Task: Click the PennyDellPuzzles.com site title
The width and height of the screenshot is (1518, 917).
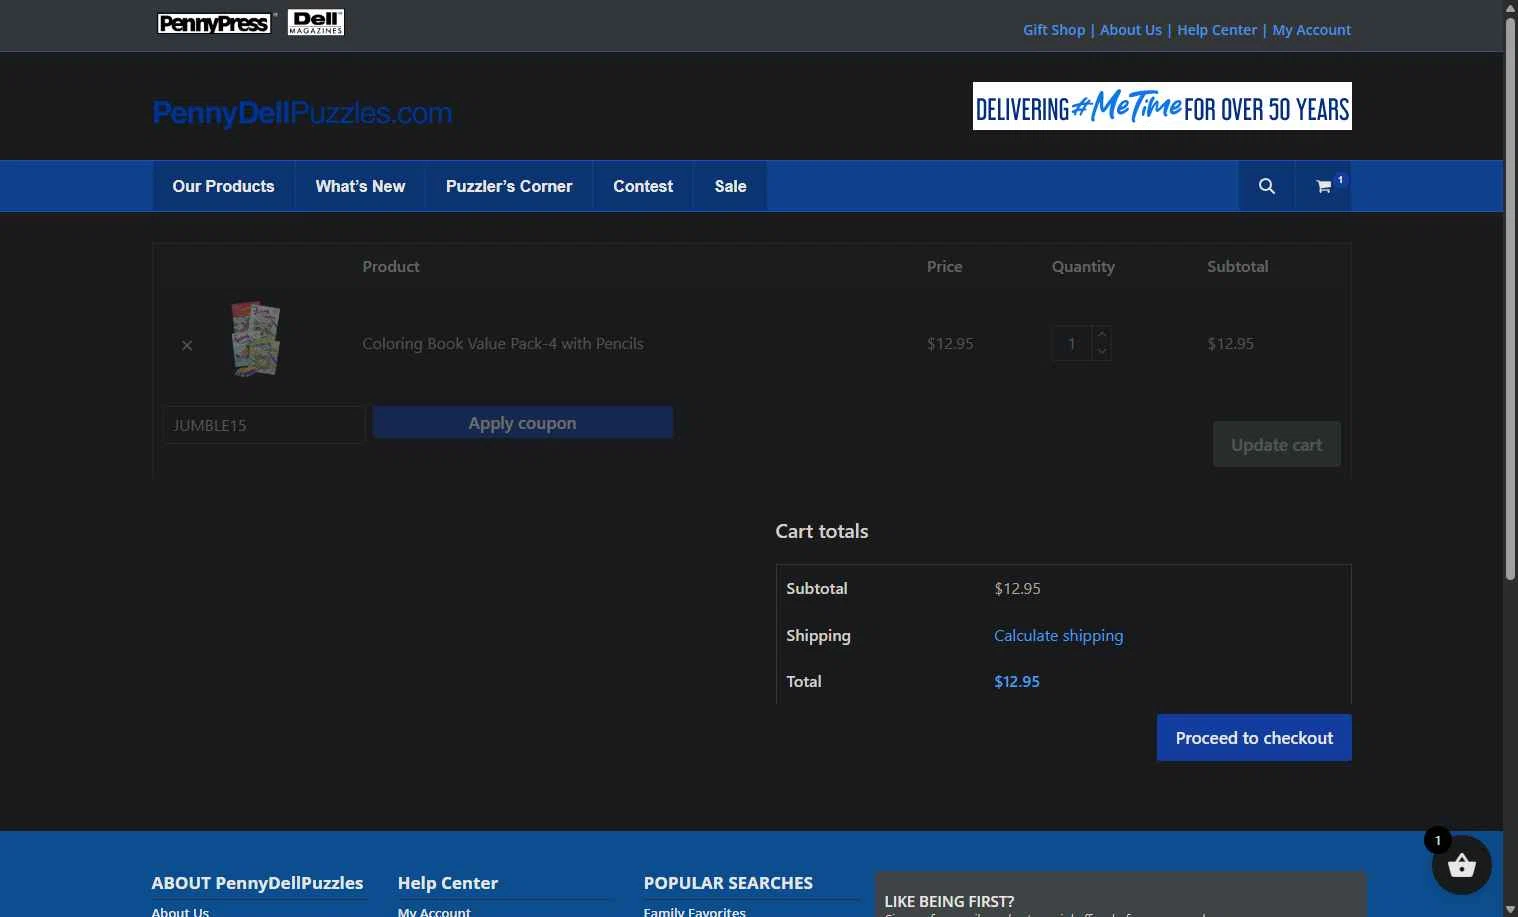Action: point(302,113)
